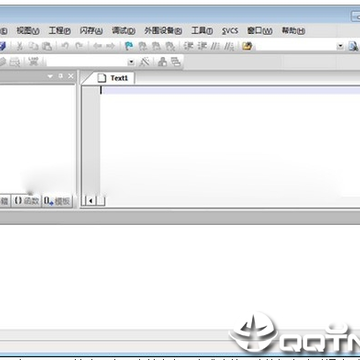Comment selection icon
Screen dimensions: 360x360
coord(216,46)
